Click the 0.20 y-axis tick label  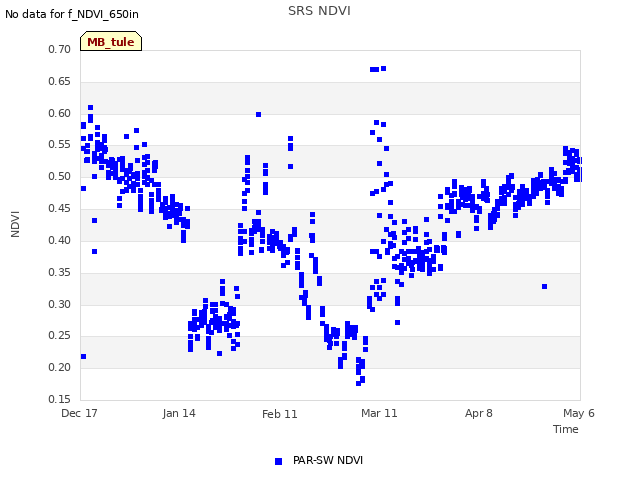[60, 367]
